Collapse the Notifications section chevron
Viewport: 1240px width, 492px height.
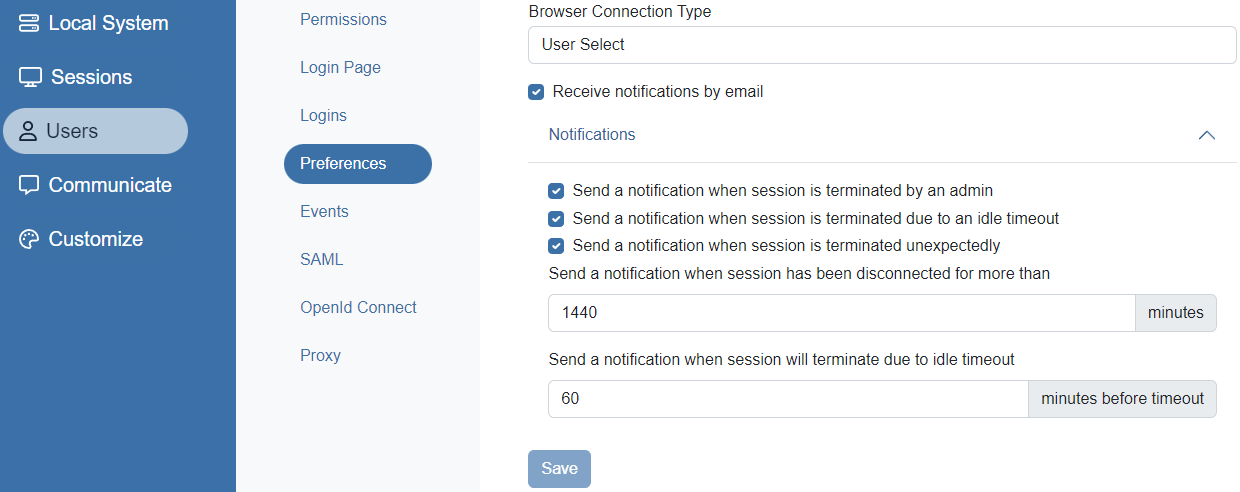pos(1206,135)
